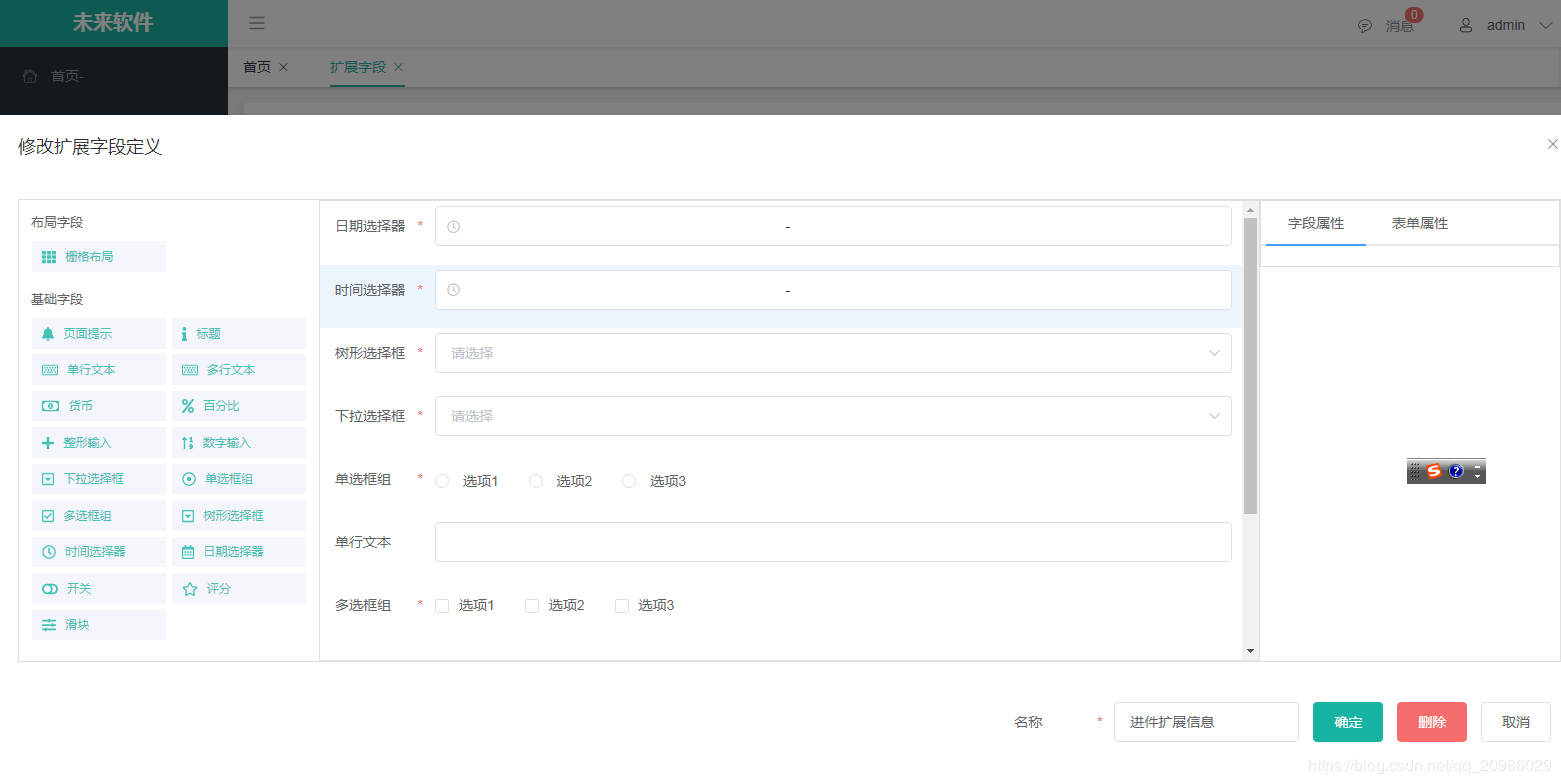Click the form canvas vertical scrollbar thumb
This screenshot has width=1561, height=784.
point(1250,366)
